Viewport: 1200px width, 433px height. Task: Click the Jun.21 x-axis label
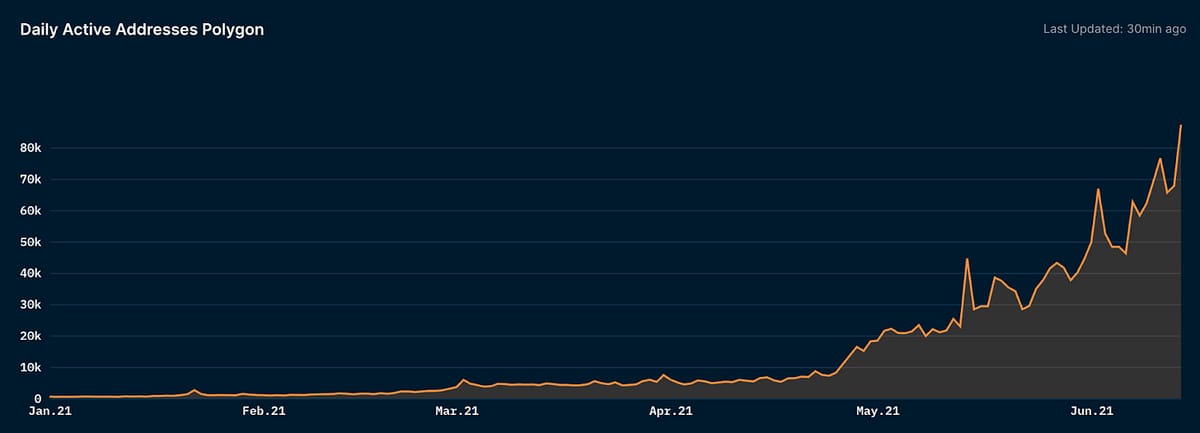tap(1092, 410)
